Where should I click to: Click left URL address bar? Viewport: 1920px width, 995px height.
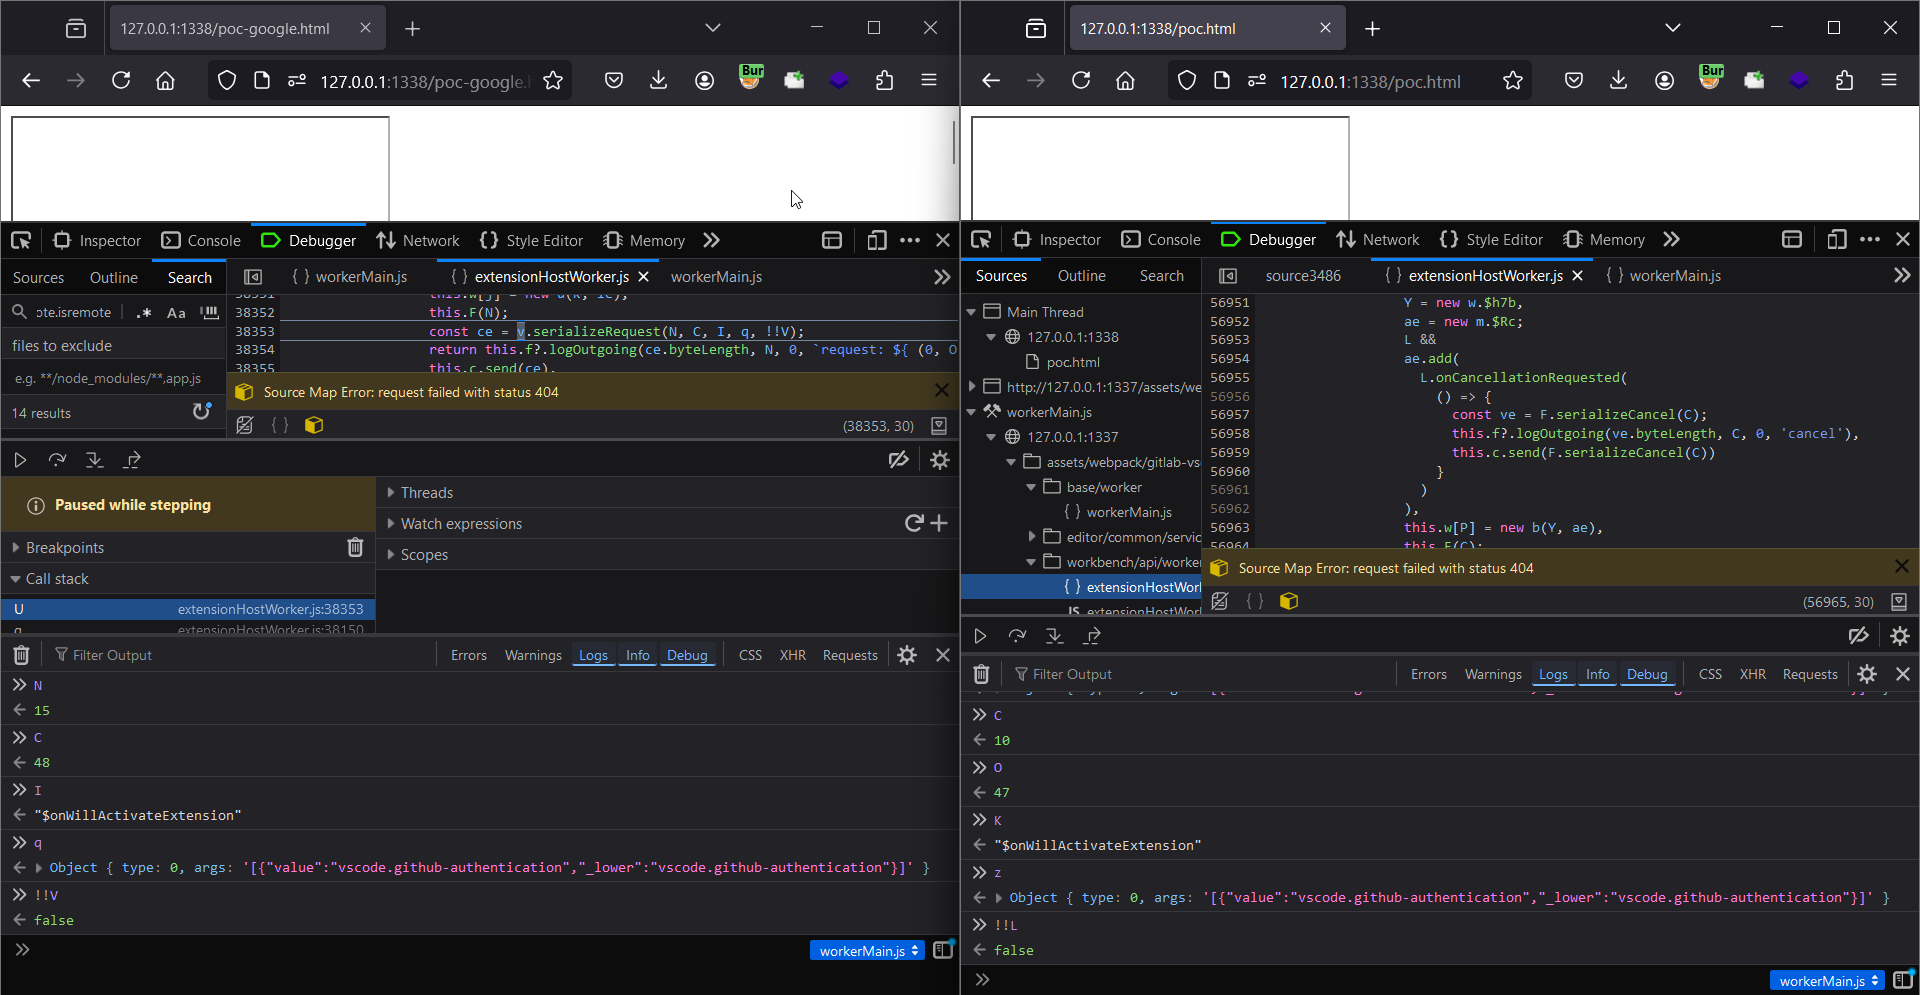tap(424, 81)
